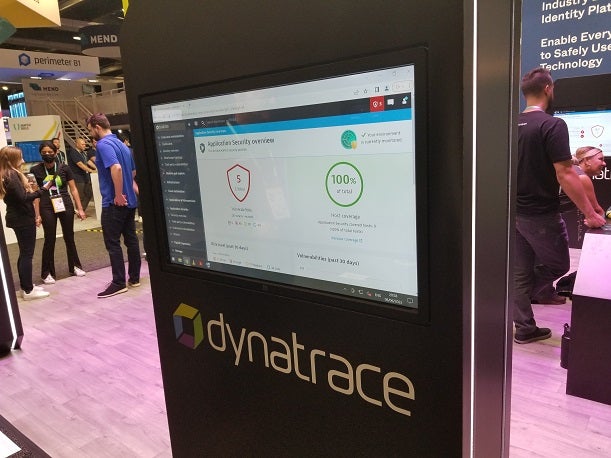The height and width of the screenshot is (458, 611).
Task: Click the green 100% coverage circle
Action: click(344, 184)
